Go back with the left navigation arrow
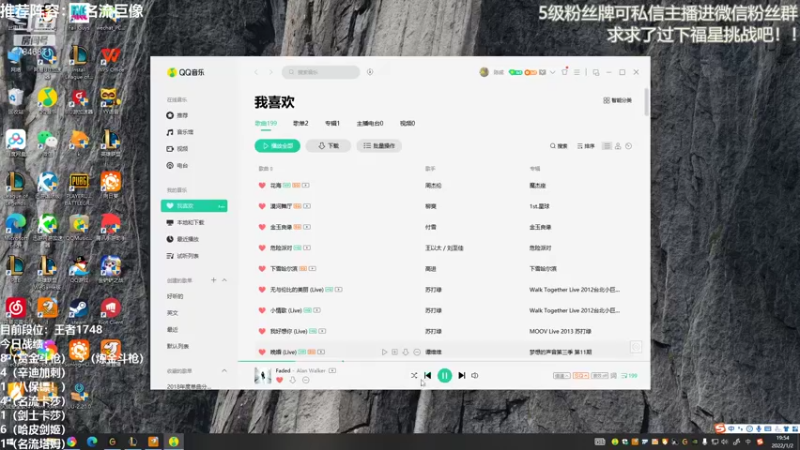This screenshot has width=800, height=450. [x=257, y=72]
